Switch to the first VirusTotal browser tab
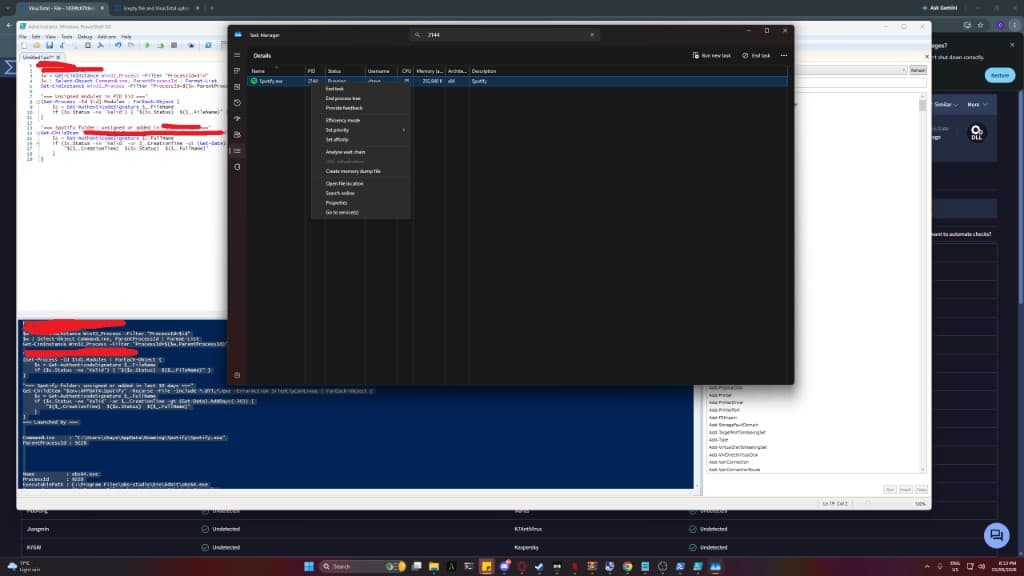The image size is (1024, 576). point(61,8)
